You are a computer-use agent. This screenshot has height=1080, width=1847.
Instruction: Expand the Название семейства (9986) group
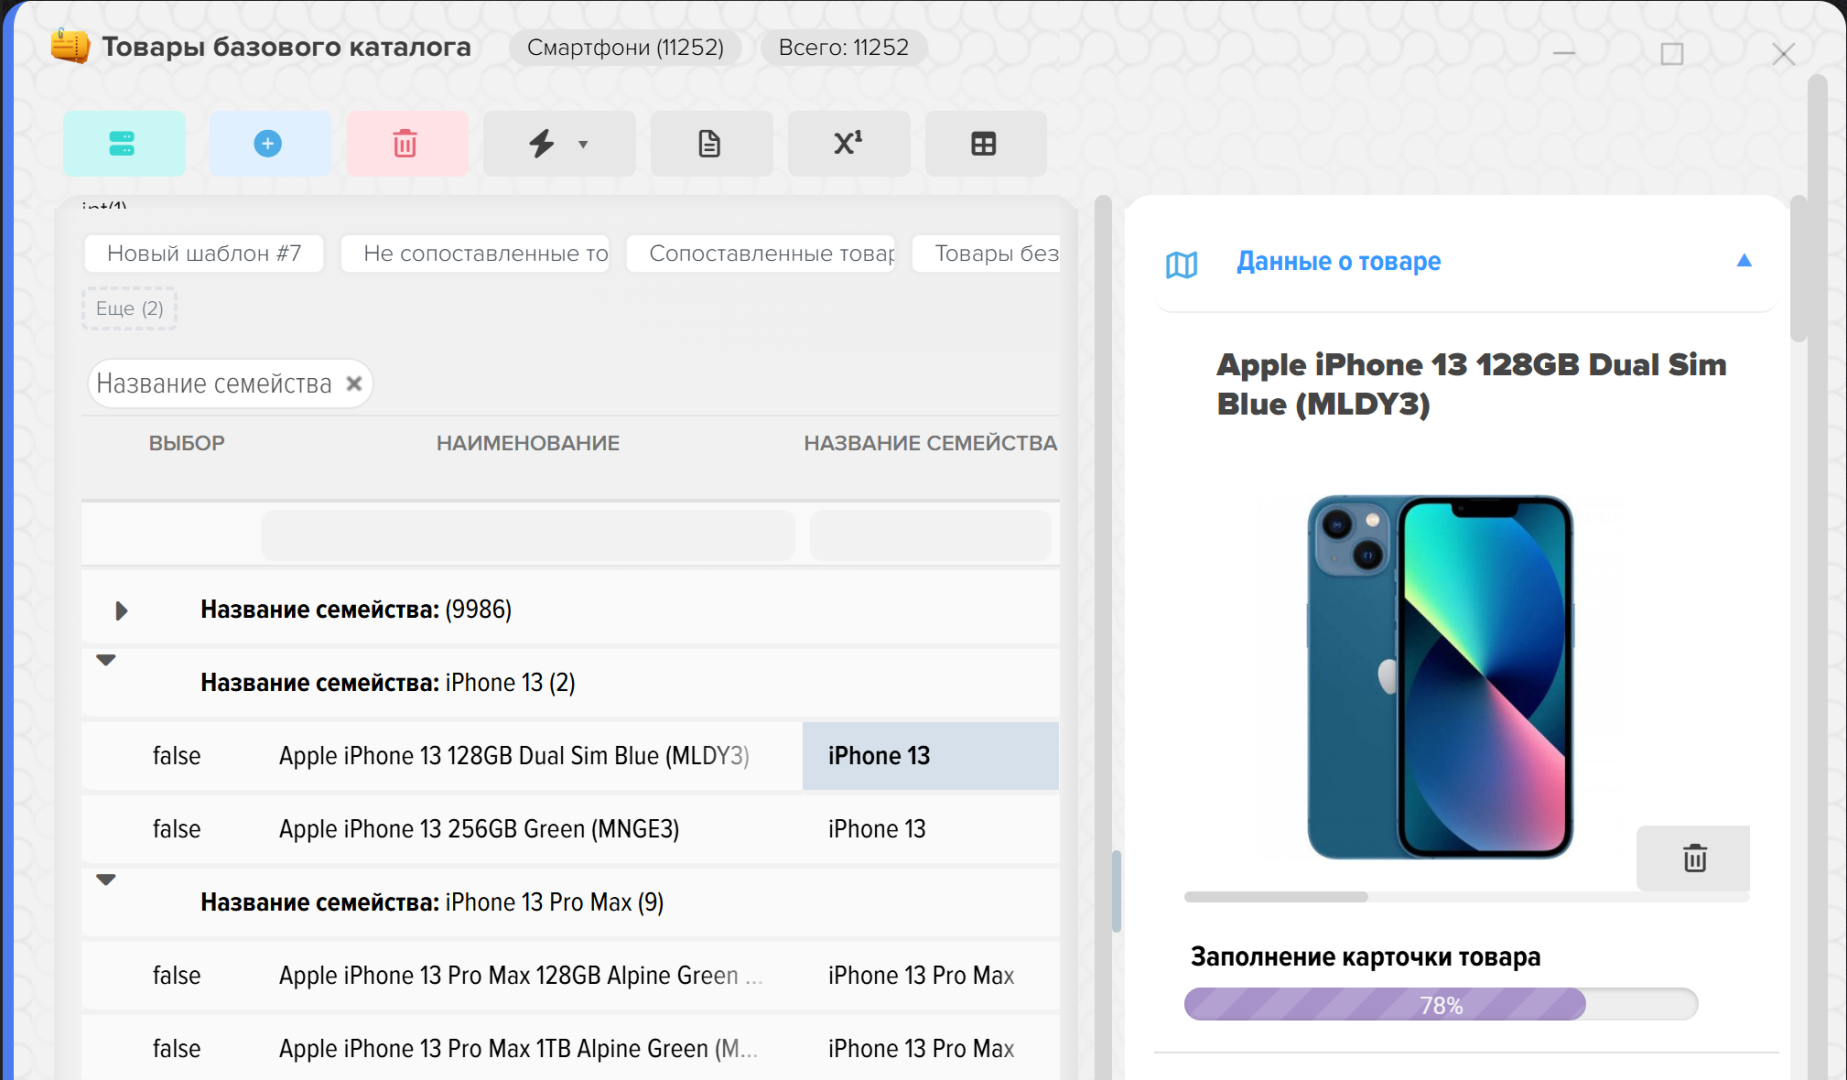121,610
